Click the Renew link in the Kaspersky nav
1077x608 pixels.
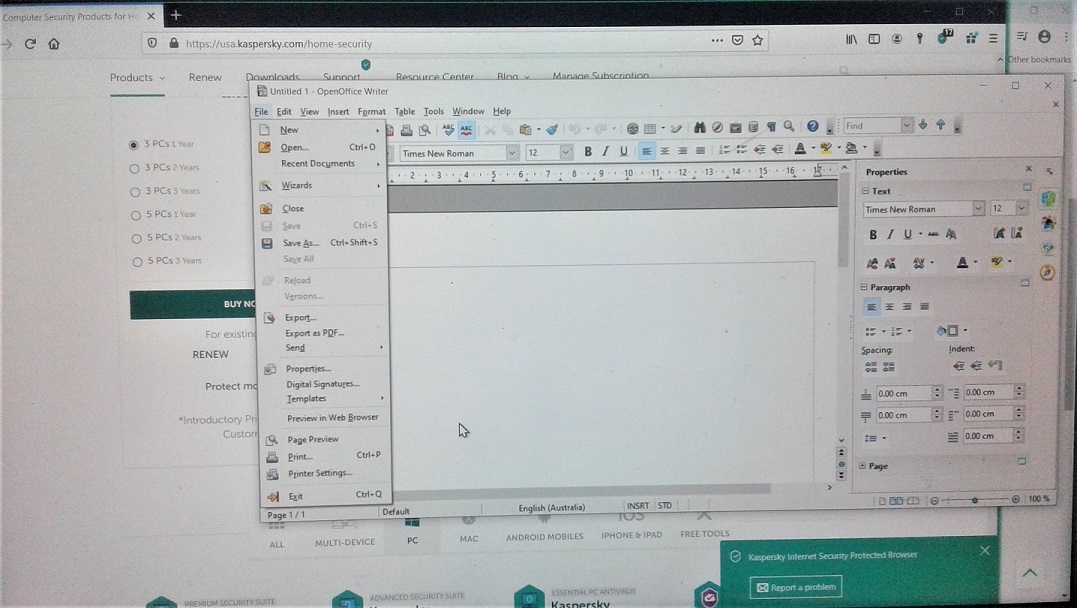tap(205, 77)
